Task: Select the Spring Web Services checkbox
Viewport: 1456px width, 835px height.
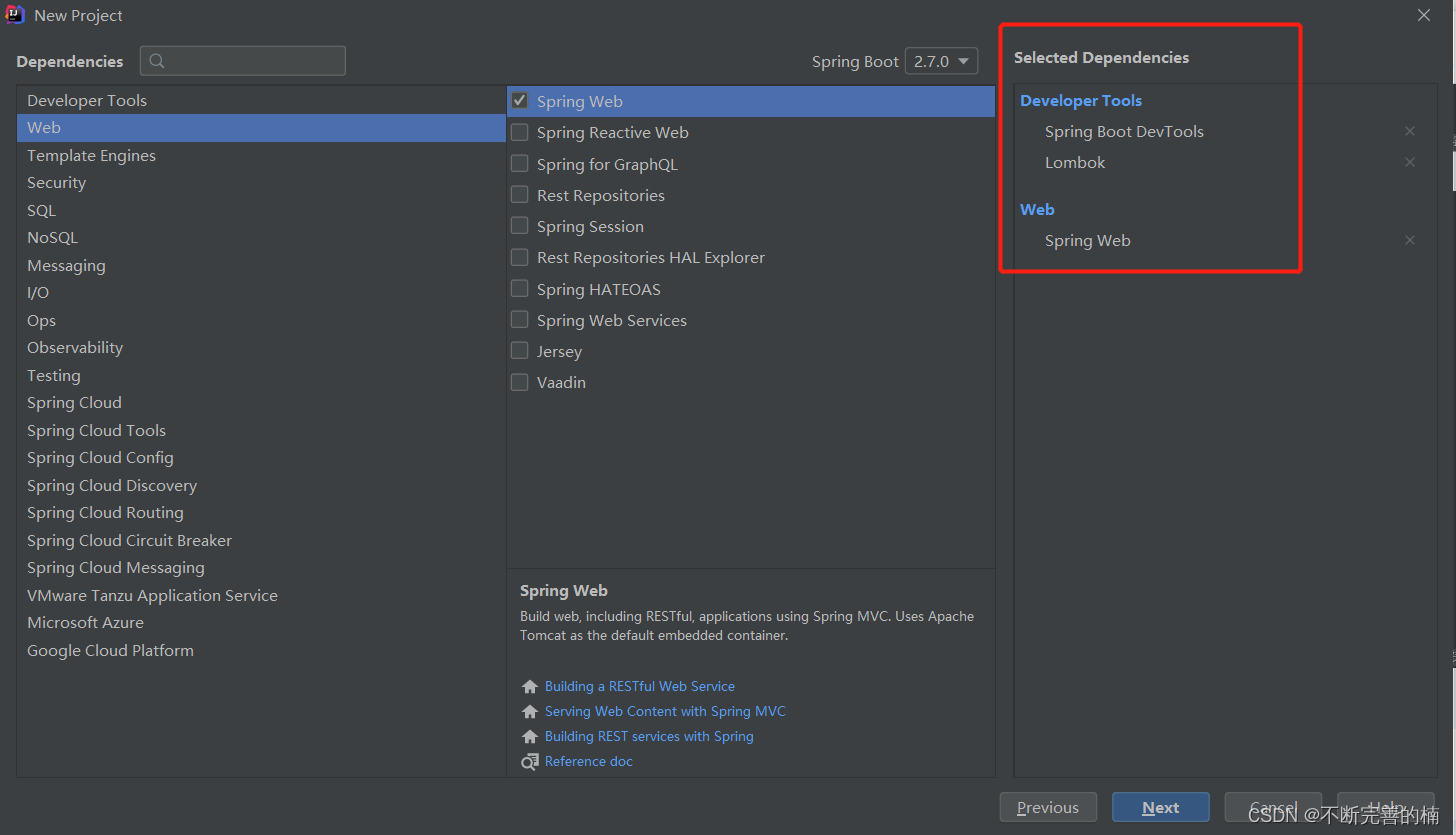Action: pos(520,319)
